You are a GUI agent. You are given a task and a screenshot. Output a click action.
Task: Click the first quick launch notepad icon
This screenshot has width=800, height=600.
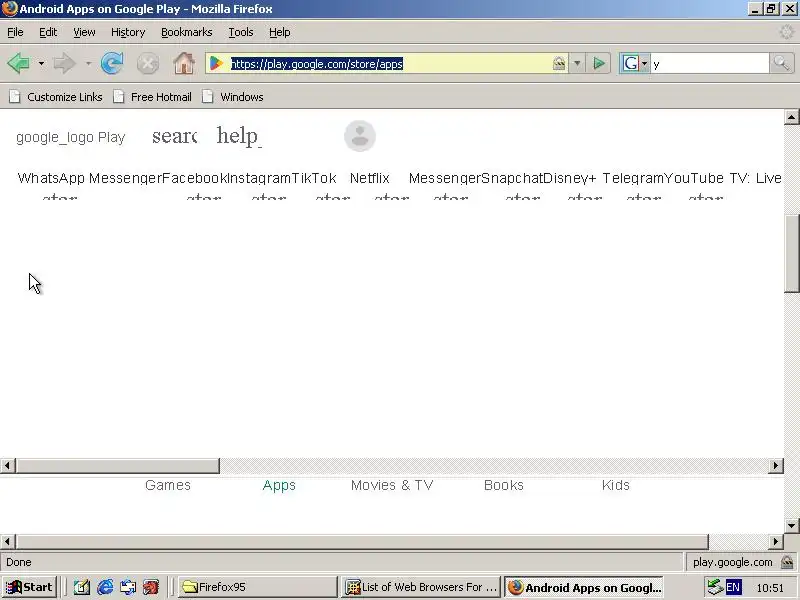coord(82,587)
